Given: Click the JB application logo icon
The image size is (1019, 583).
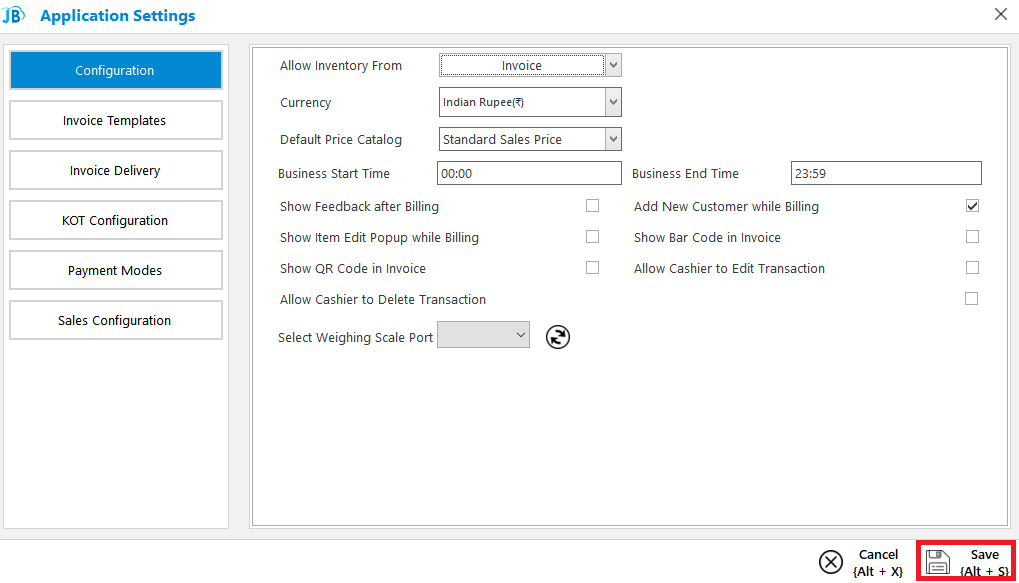Looking at the screenshot, I should (x=13, y=14).
